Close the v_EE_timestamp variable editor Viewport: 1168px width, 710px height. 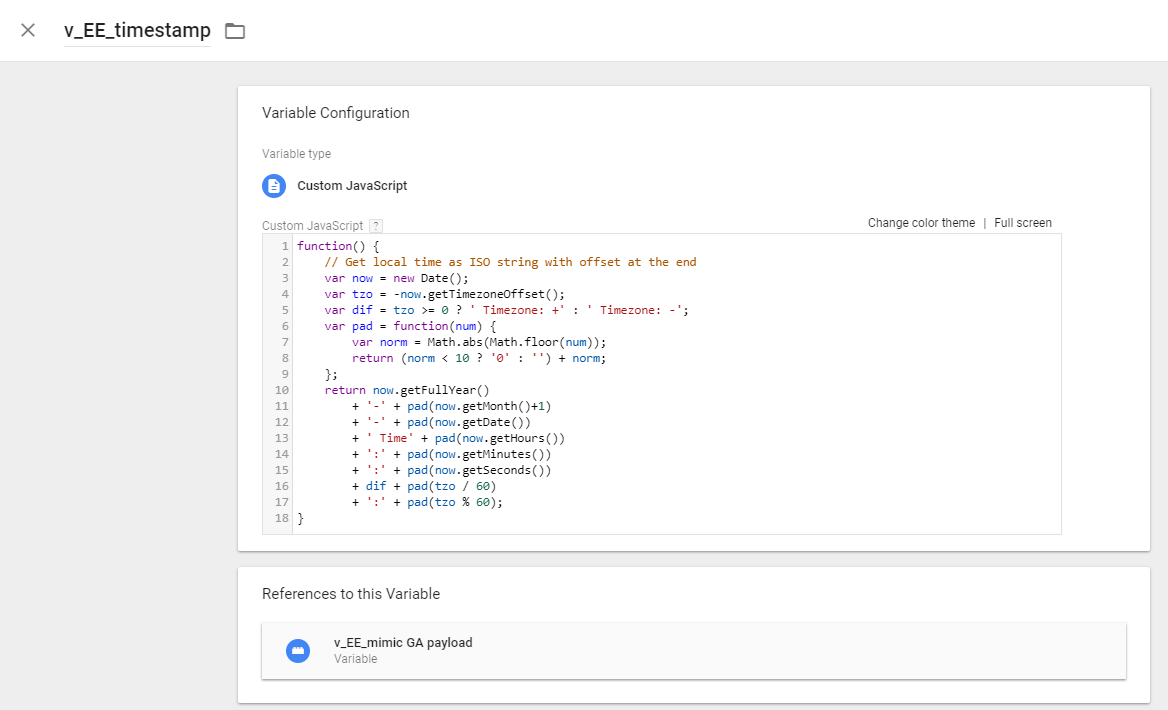pyautogui.click(x=27, y=30)
